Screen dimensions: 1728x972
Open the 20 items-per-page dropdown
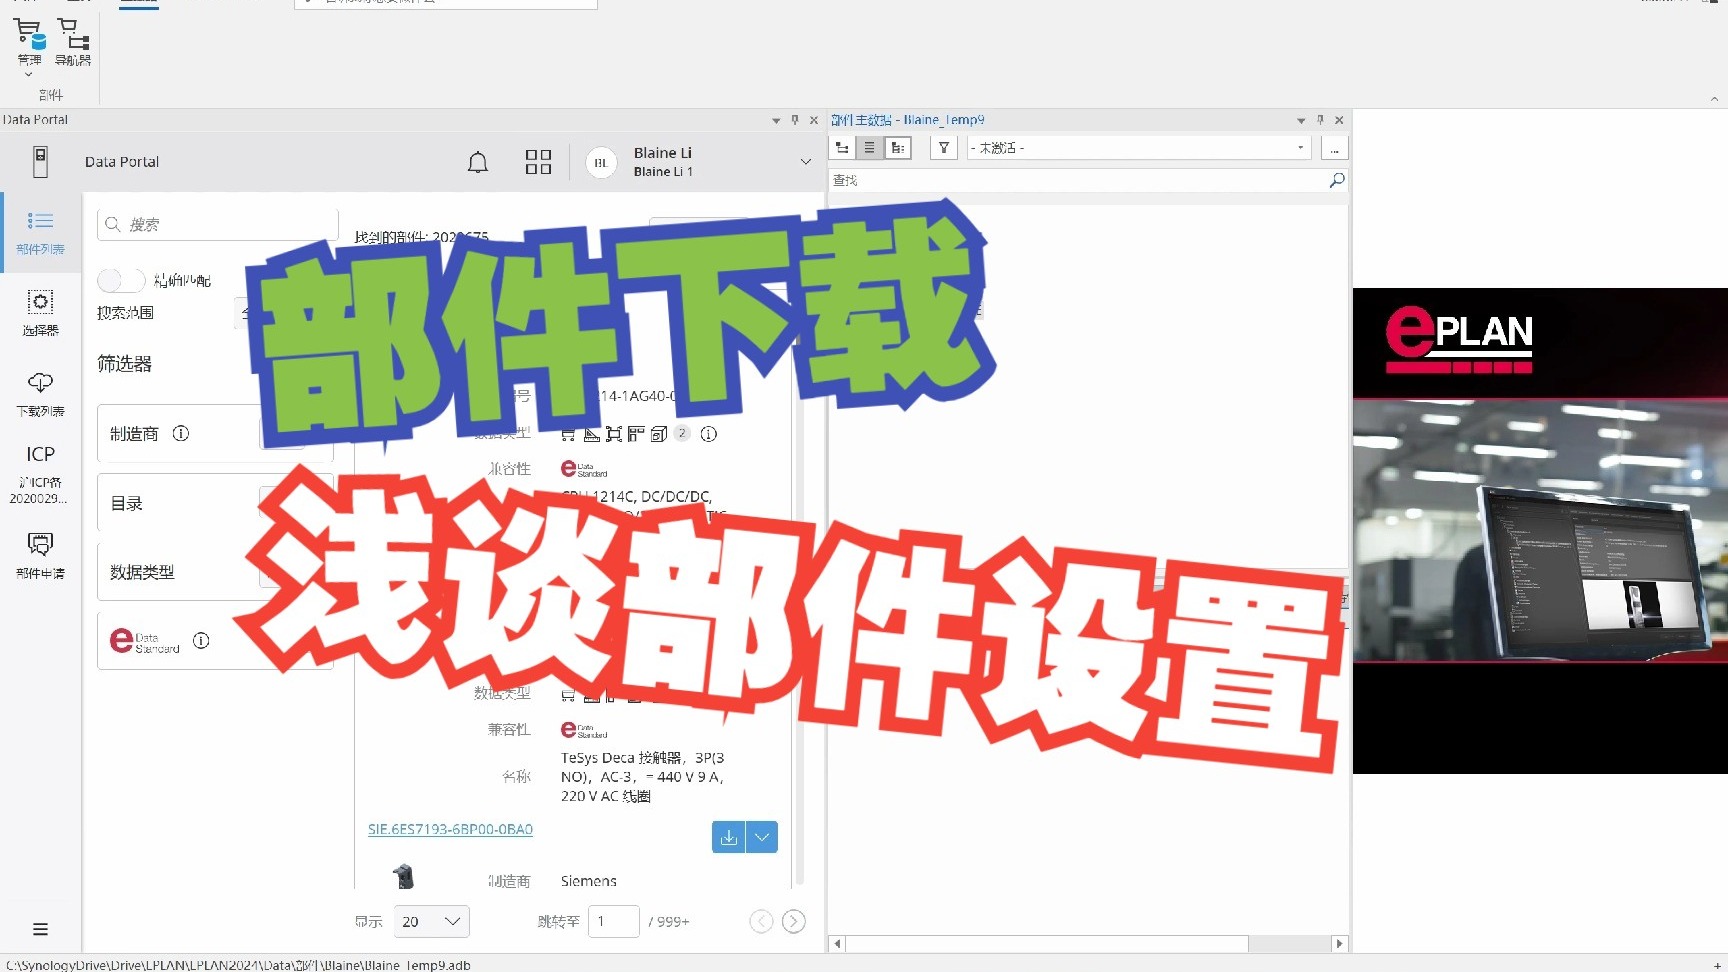(432, 921)
